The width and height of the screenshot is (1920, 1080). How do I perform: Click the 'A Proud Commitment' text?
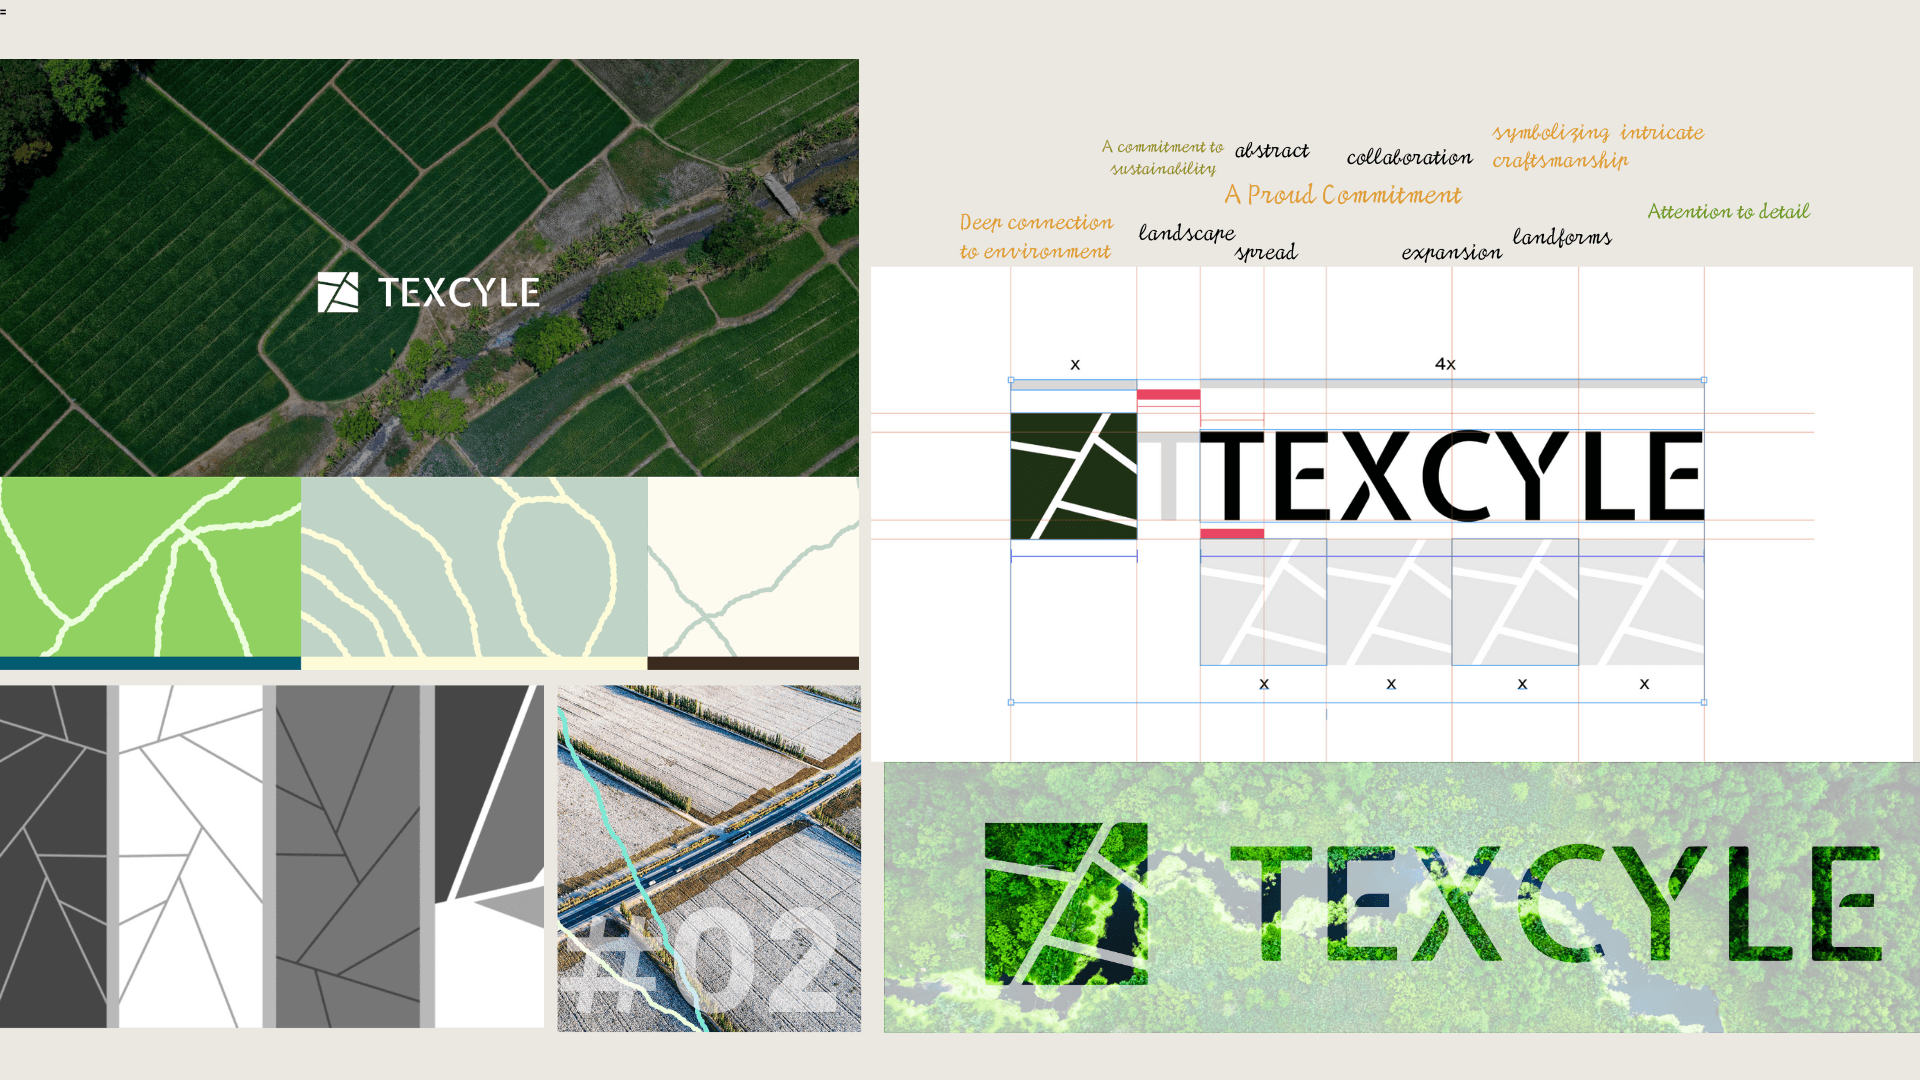[x=1342, y=195]
